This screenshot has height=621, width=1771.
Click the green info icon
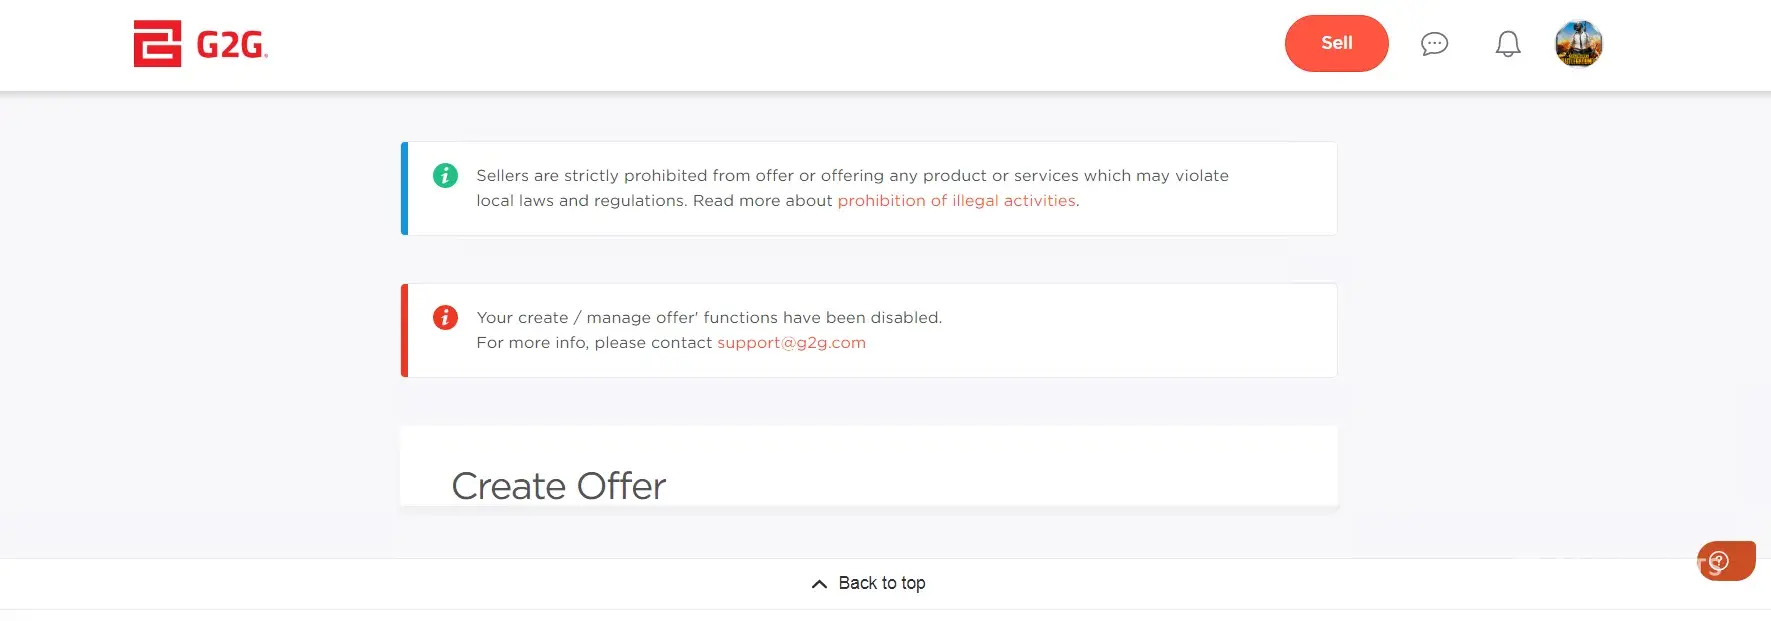[445, 176]
